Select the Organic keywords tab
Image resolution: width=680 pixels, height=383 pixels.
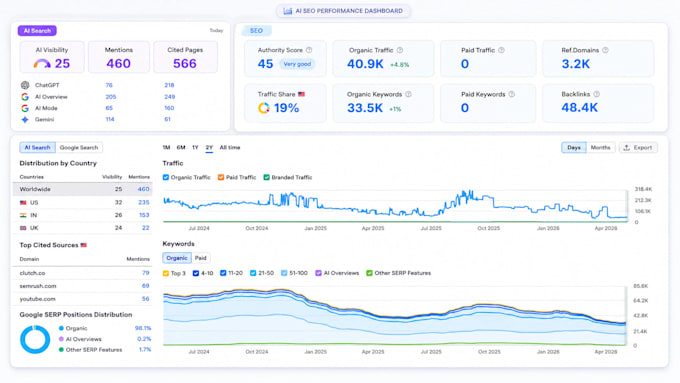[177, 258]
